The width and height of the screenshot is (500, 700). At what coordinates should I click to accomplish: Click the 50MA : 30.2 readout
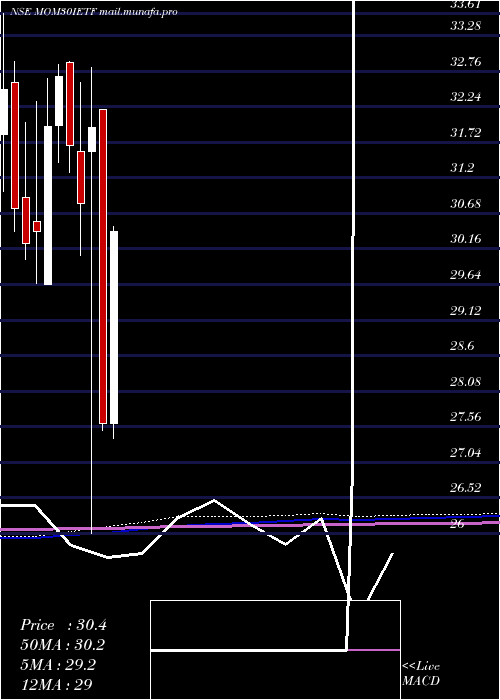[x=63, y=645]
